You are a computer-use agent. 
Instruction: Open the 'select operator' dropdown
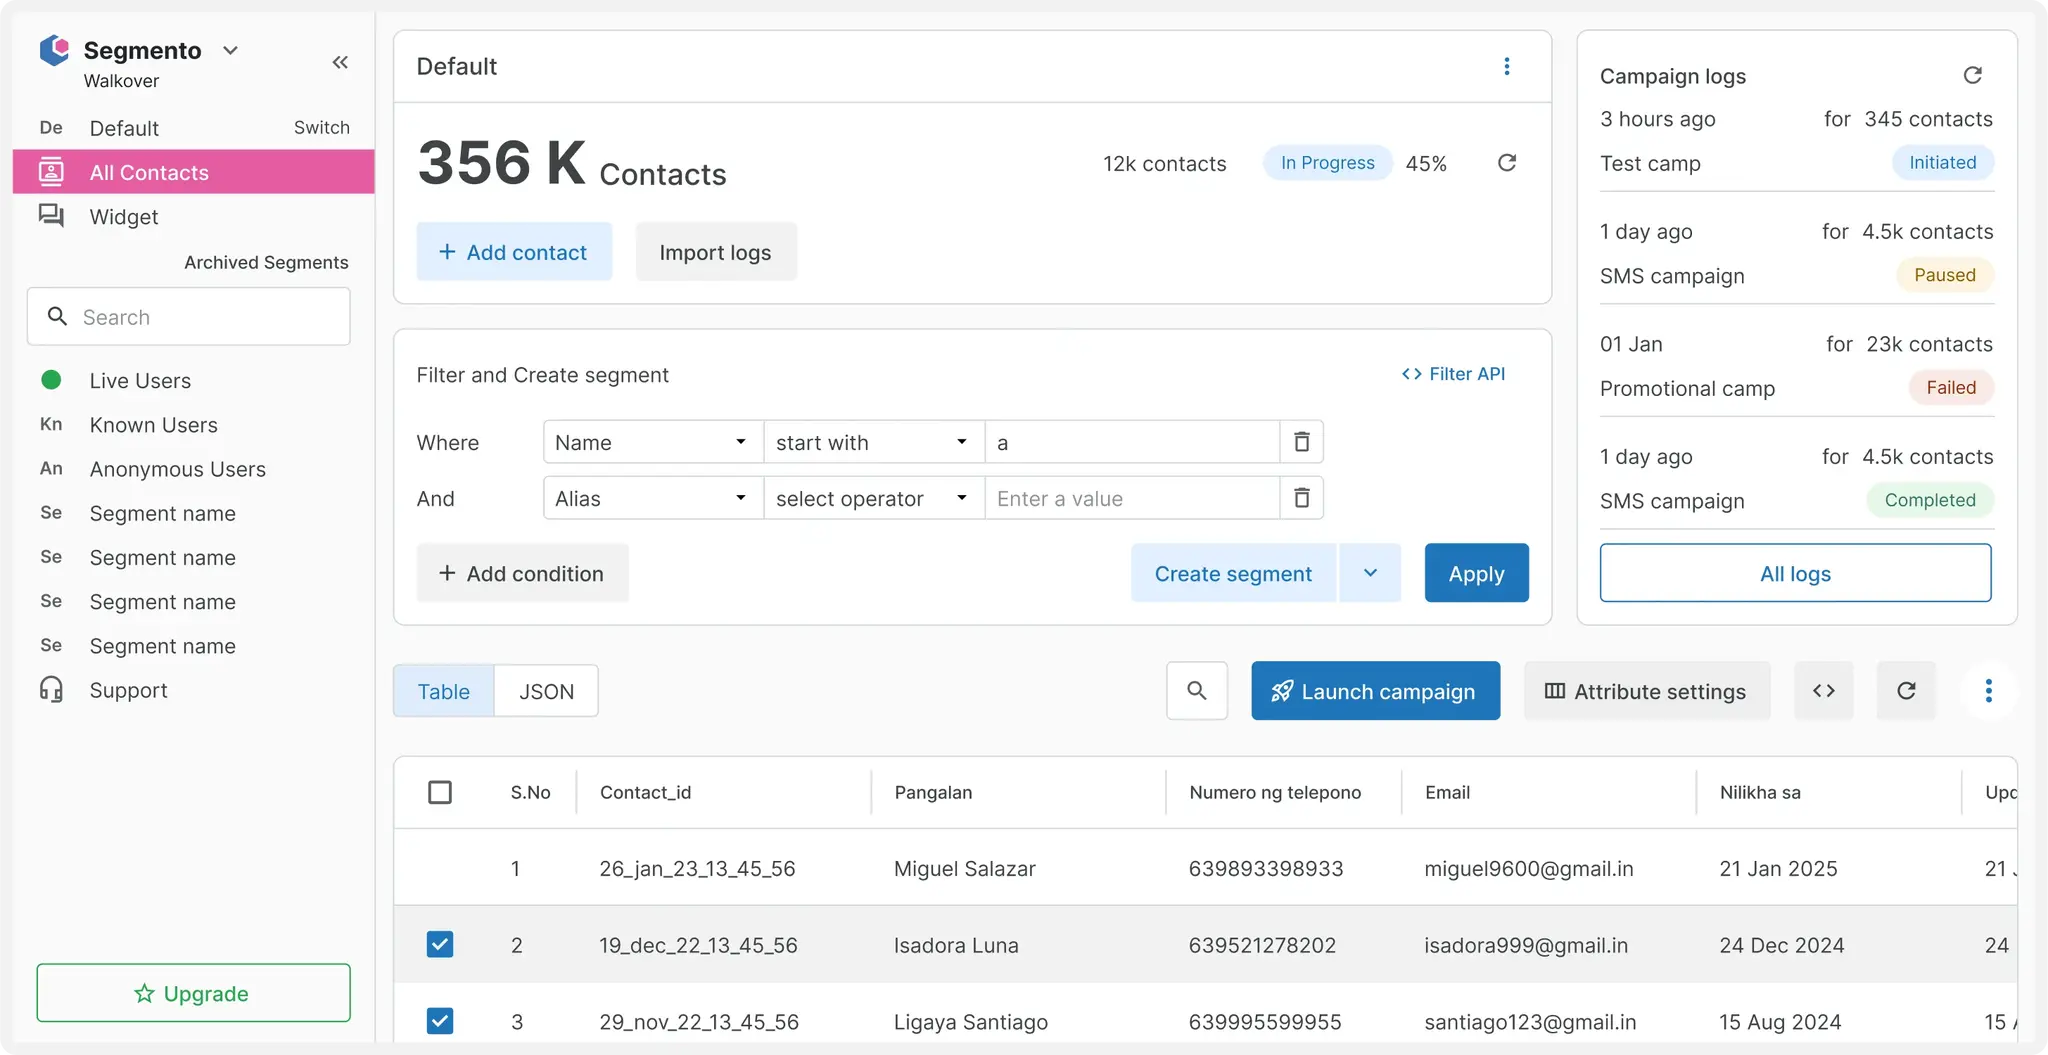(872, 498)
